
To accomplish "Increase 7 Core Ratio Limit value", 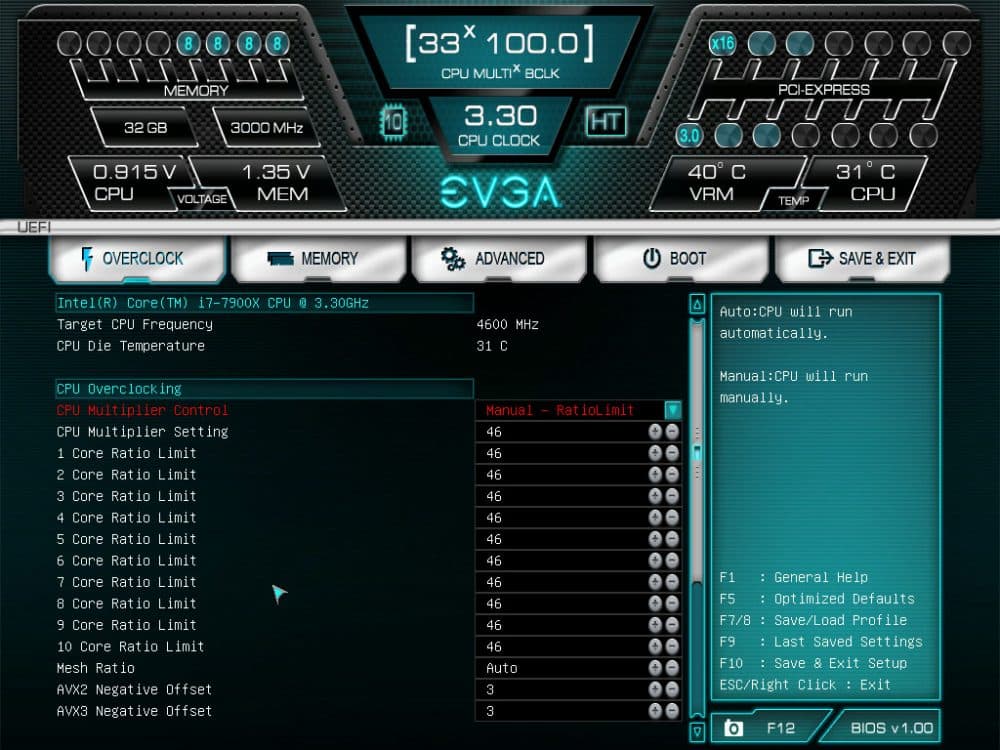I will tap(655, 582).
